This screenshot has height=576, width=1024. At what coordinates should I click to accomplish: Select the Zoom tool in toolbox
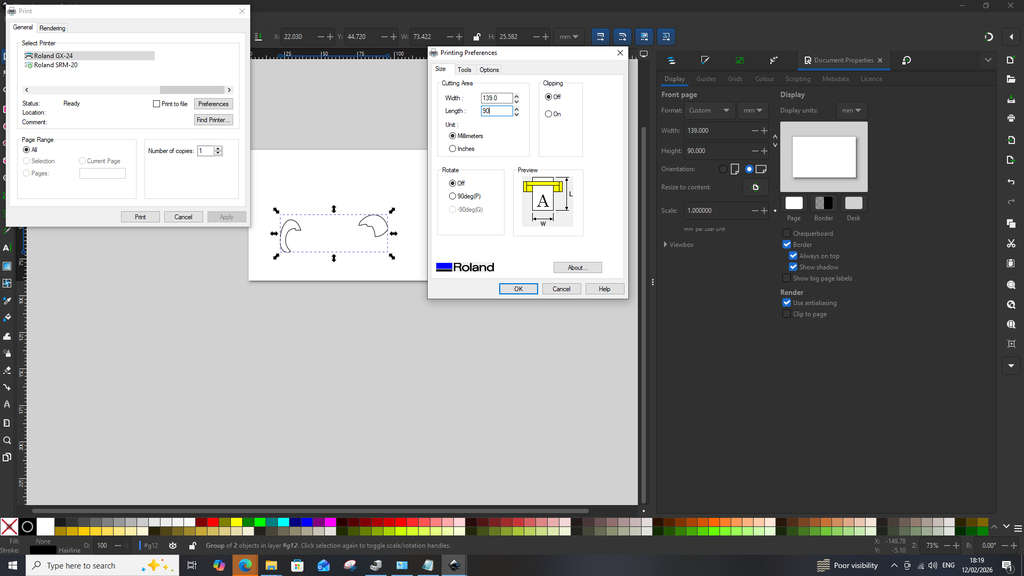click(x=7, y=440)
